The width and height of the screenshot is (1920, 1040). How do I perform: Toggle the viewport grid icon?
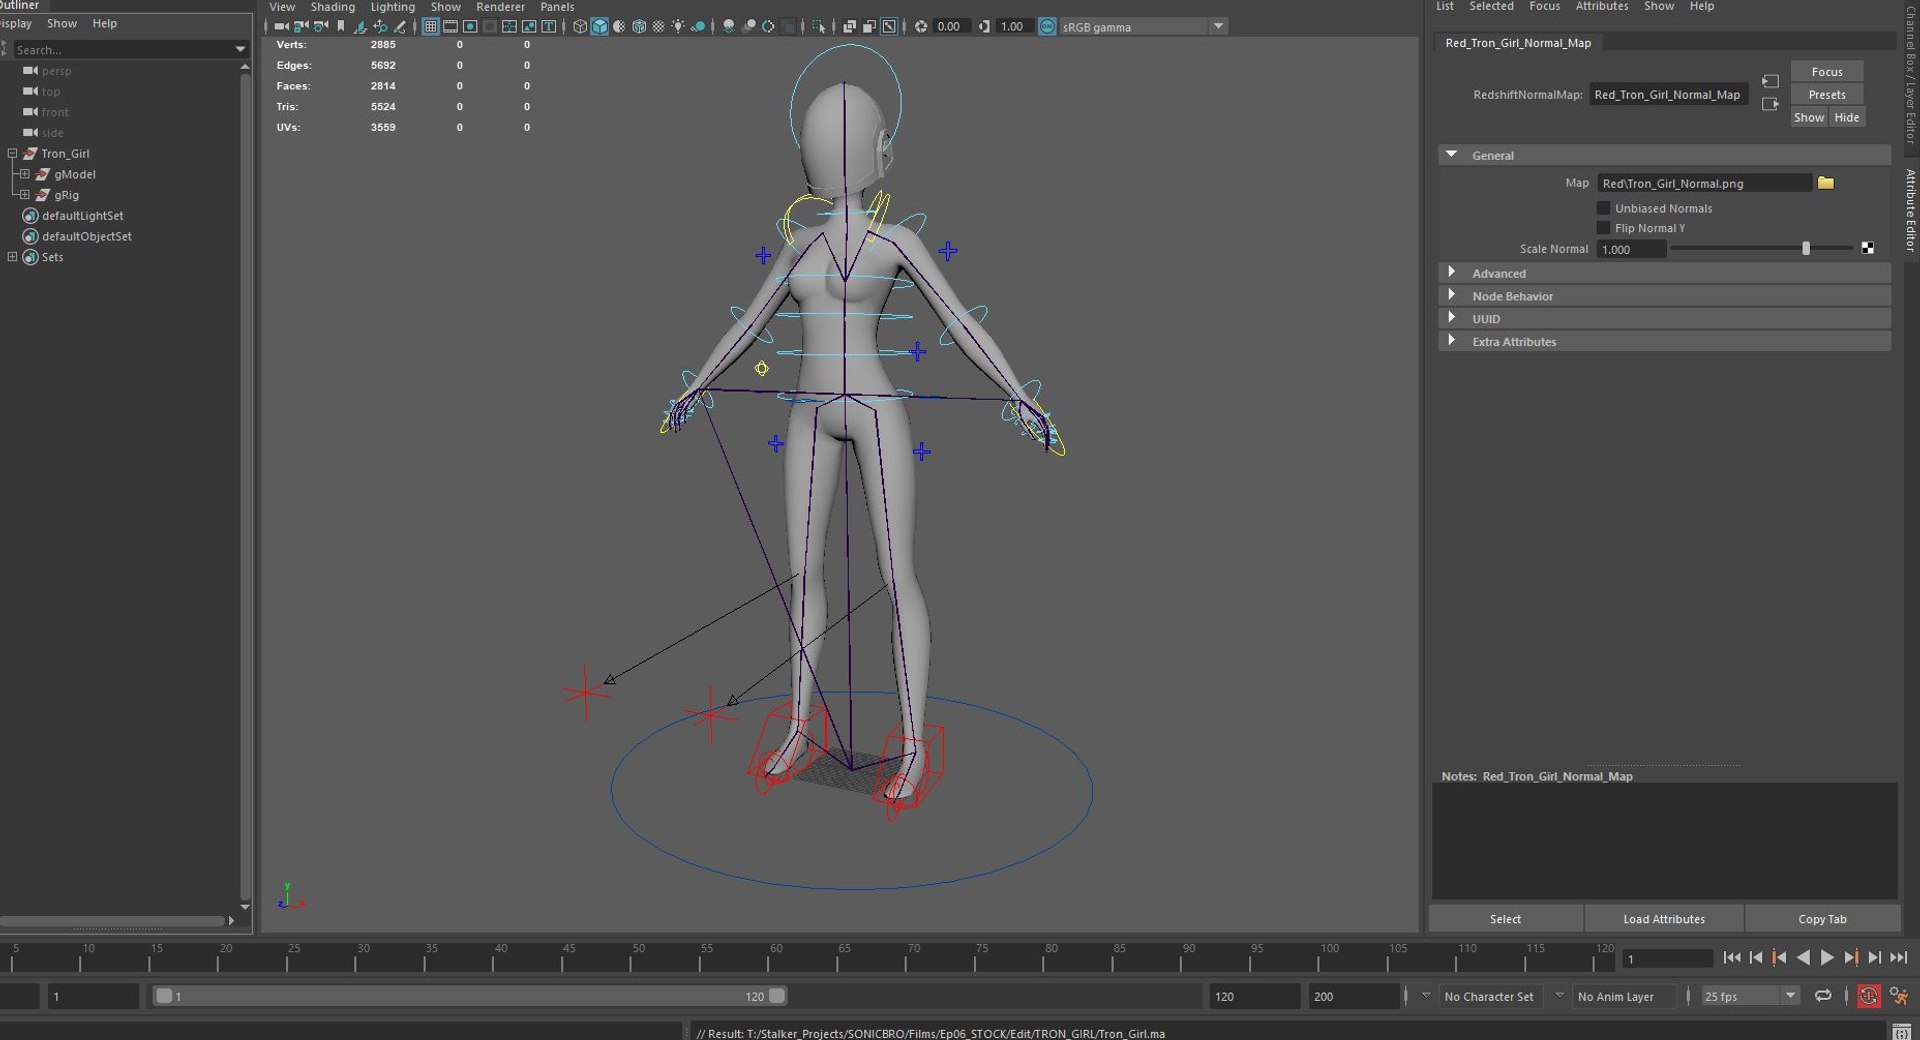(x=430, y=26)
